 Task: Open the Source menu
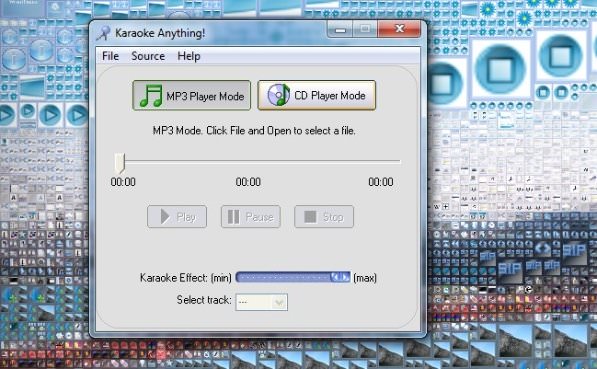tap(148, 56)
